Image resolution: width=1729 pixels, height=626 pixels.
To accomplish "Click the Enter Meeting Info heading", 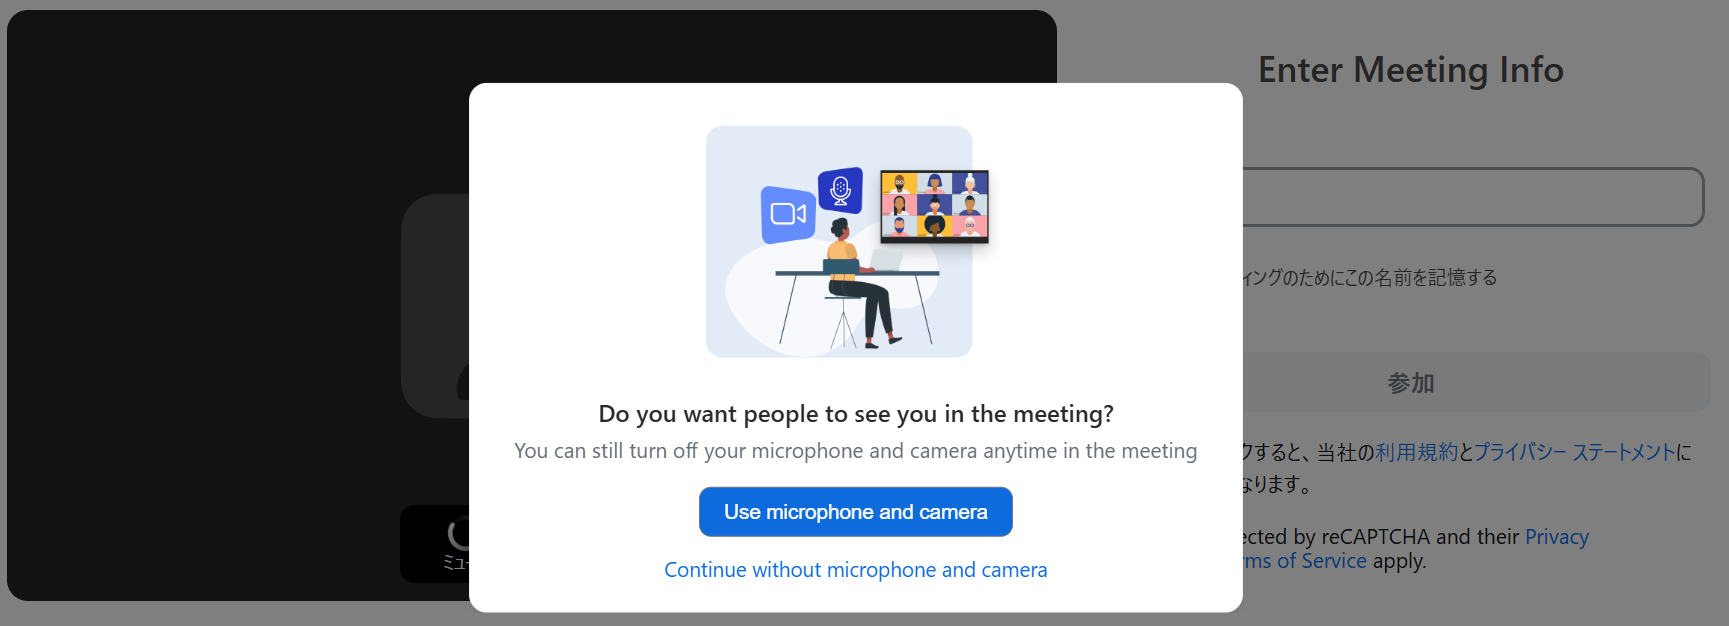I will [x=1410, y=70].
